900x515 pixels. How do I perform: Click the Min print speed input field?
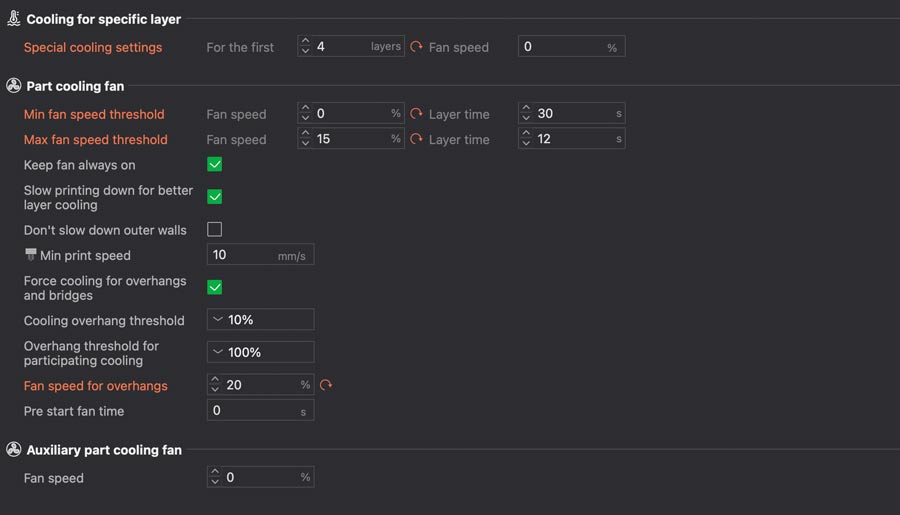[243, 255]
